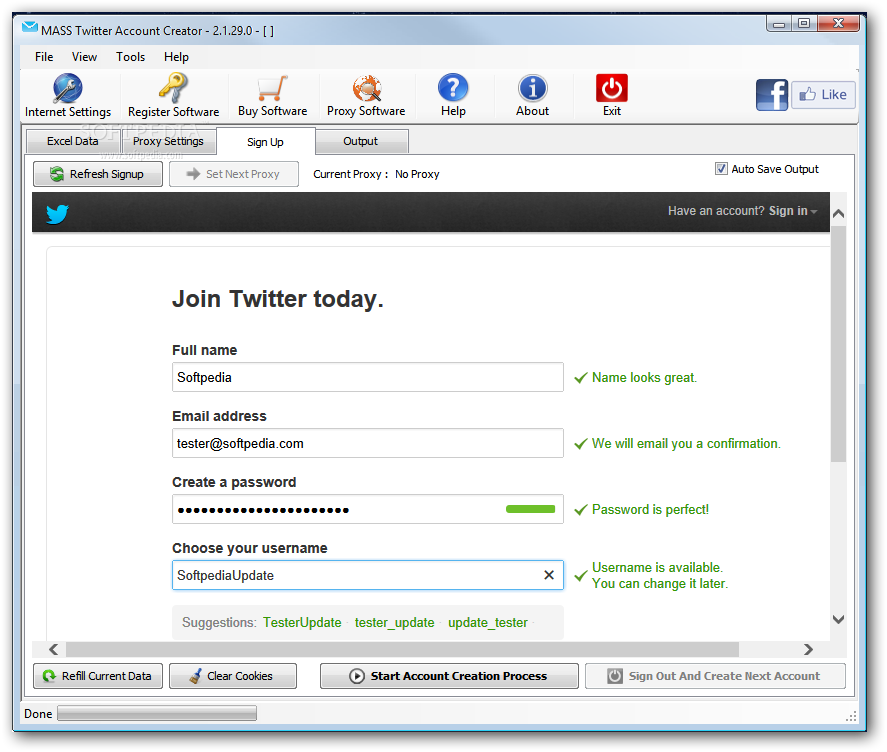Click the 'Done' status bar text
Screen dimensions: 887x752
pyautogui.click(x=38, y=714)
